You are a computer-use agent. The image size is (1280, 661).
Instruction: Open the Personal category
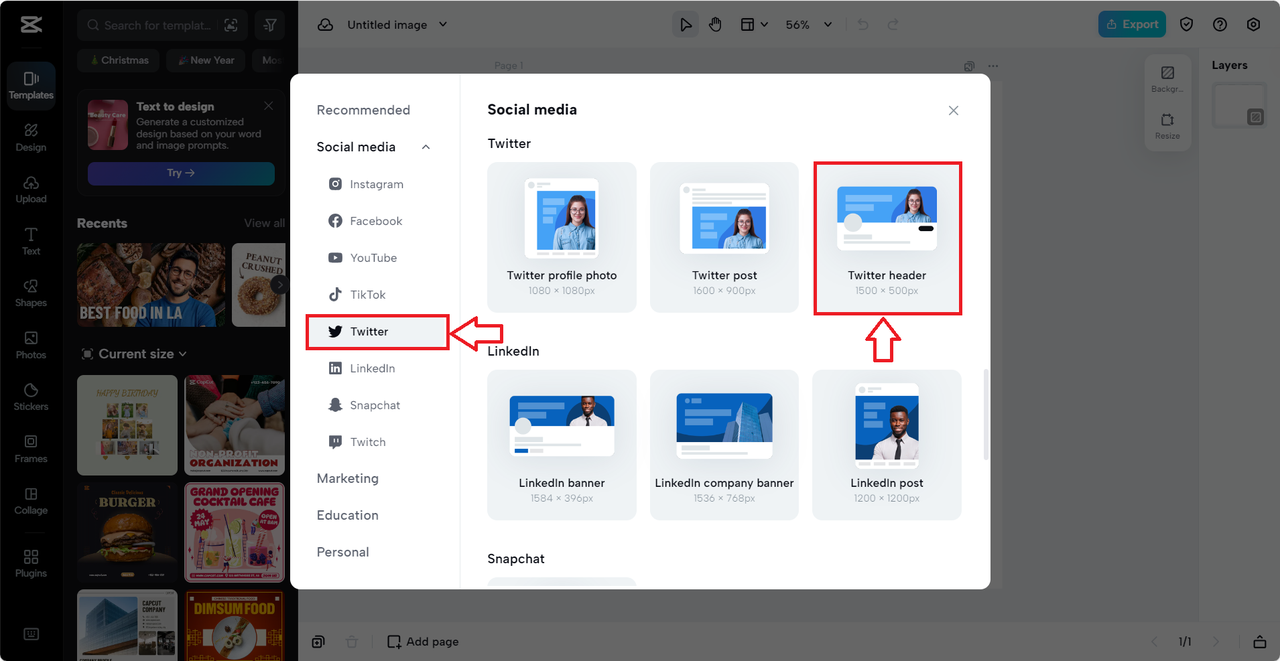pyautogui.click(x=343, y=552)
